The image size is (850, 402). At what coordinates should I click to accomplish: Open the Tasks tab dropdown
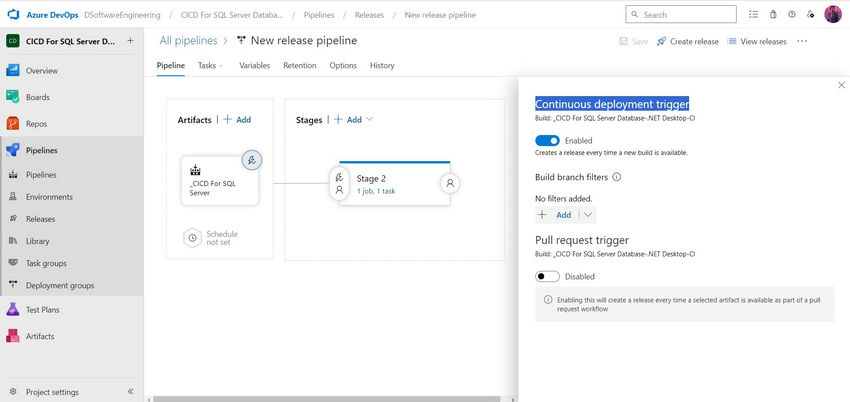(x=210, y=65)
